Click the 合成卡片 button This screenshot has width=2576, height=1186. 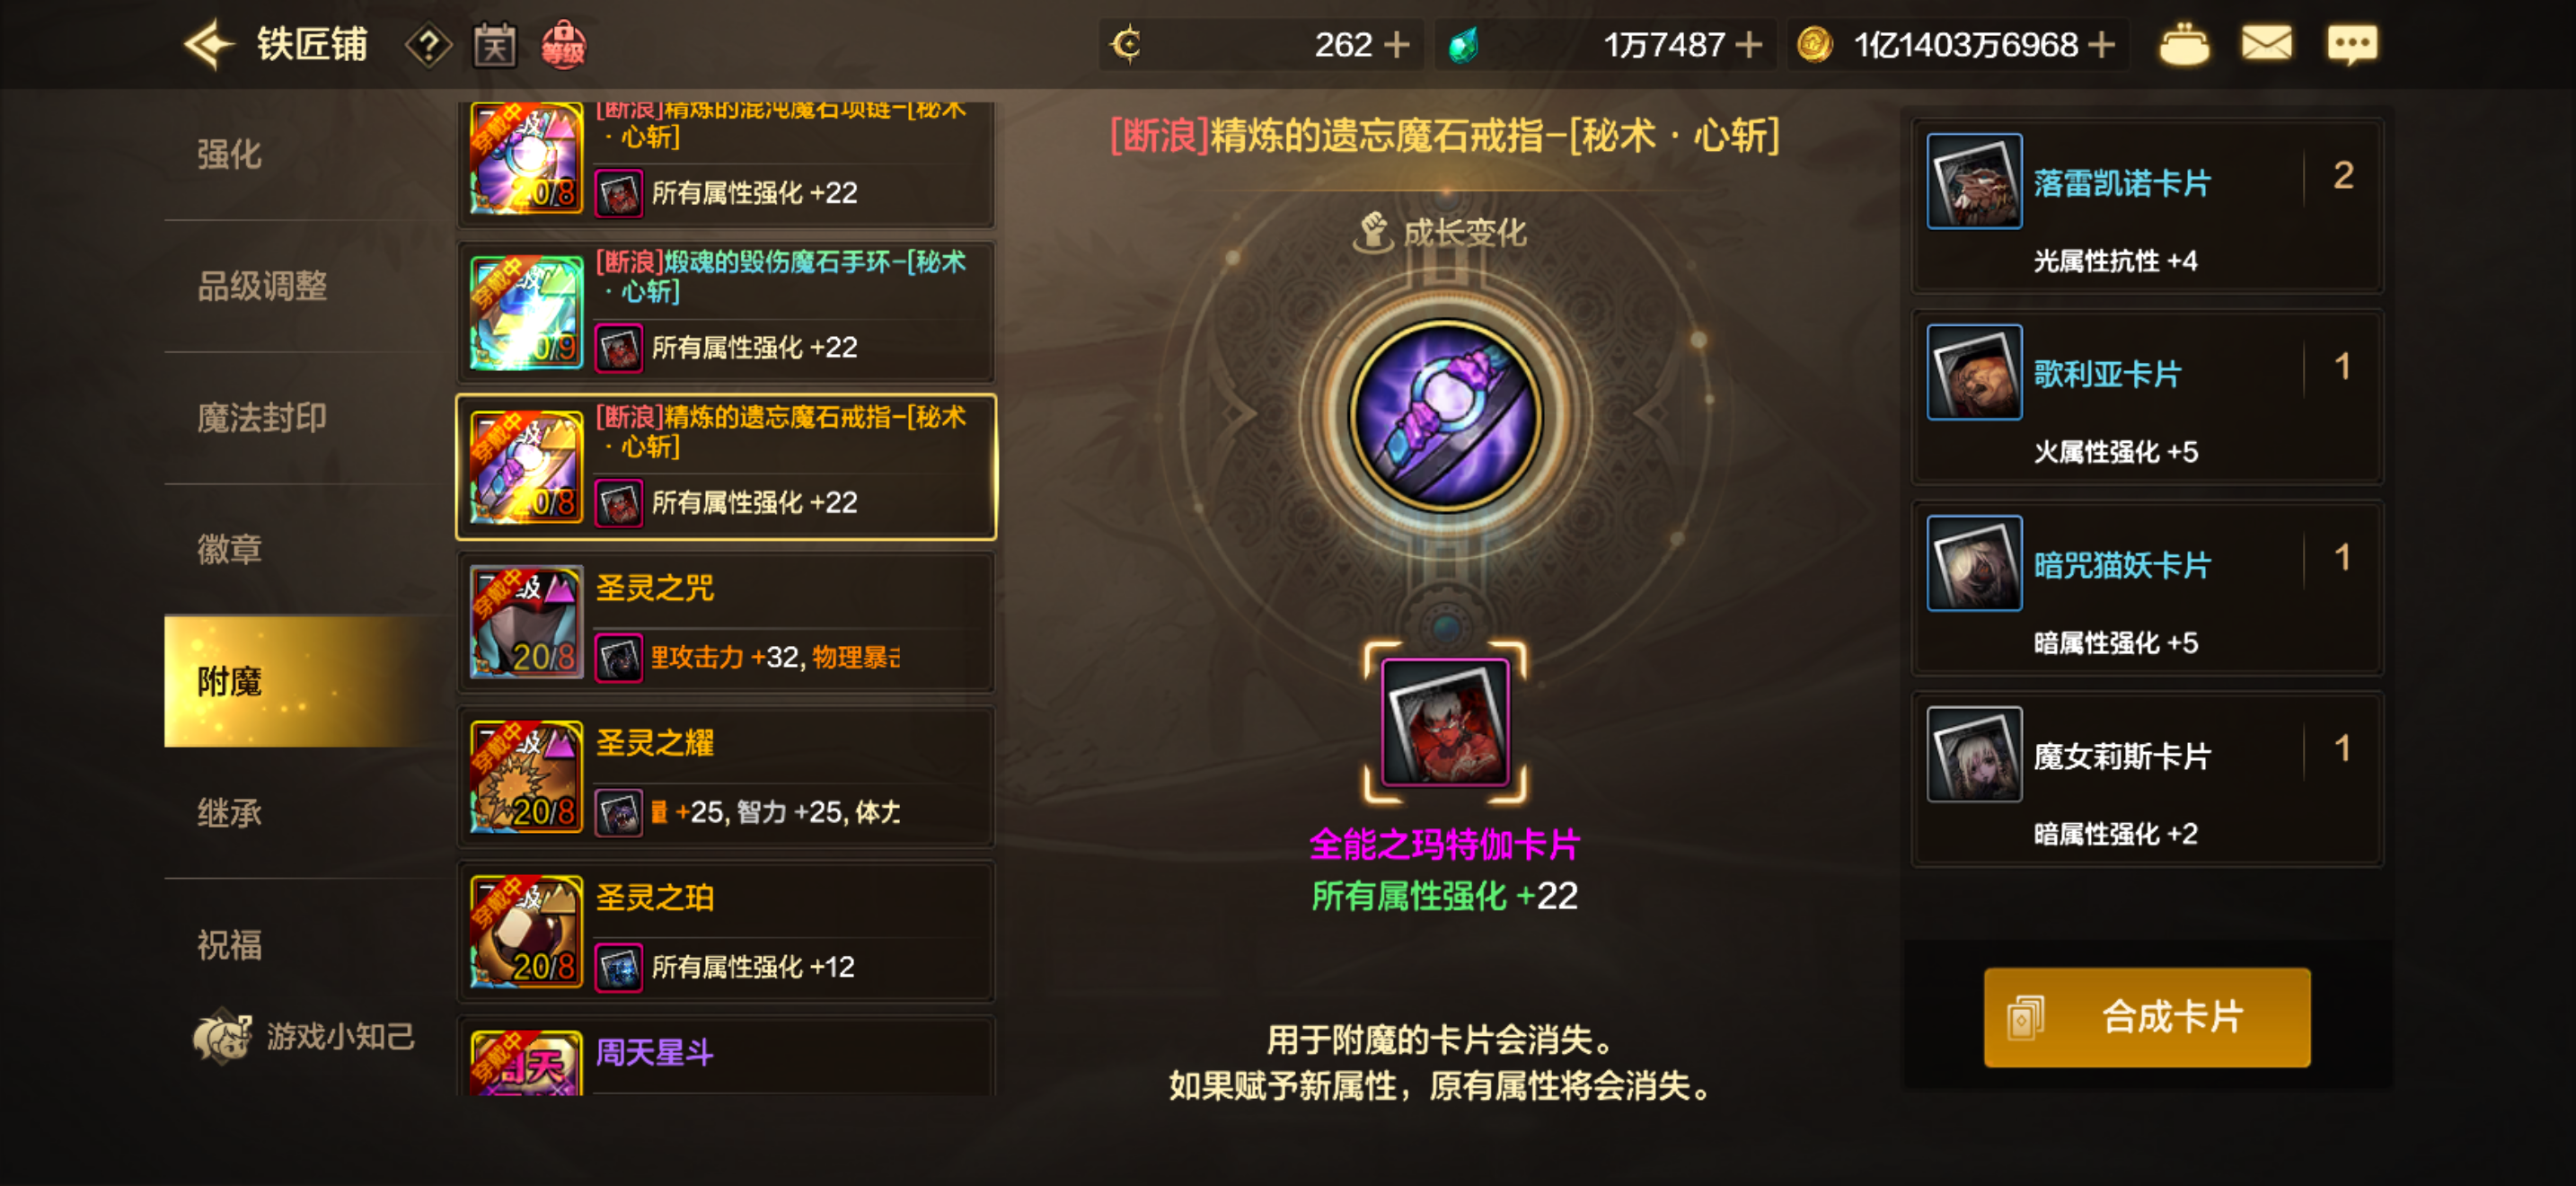click(x=2147, y=1017)
